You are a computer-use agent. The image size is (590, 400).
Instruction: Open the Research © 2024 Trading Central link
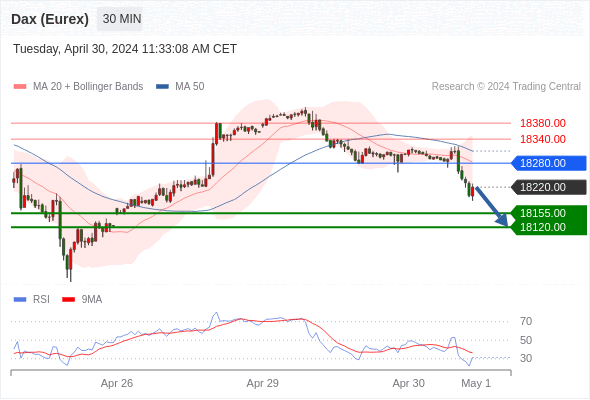(x=506, y=87)
